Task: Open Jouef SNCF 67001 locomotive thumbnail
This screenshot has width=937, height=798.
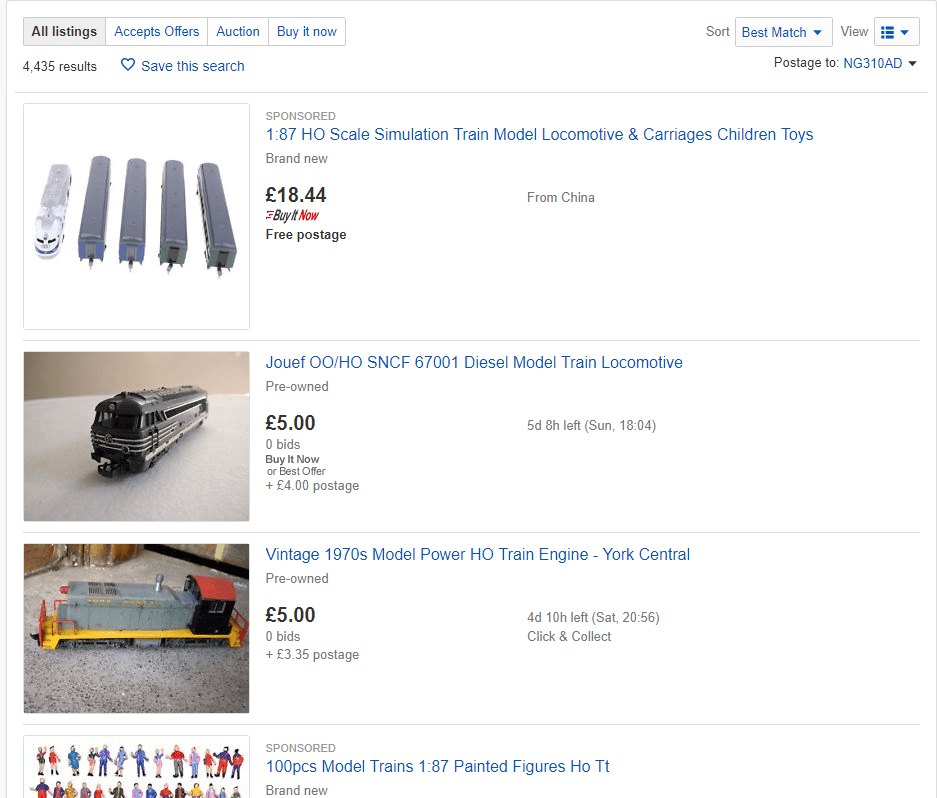Action: [136, 436]
